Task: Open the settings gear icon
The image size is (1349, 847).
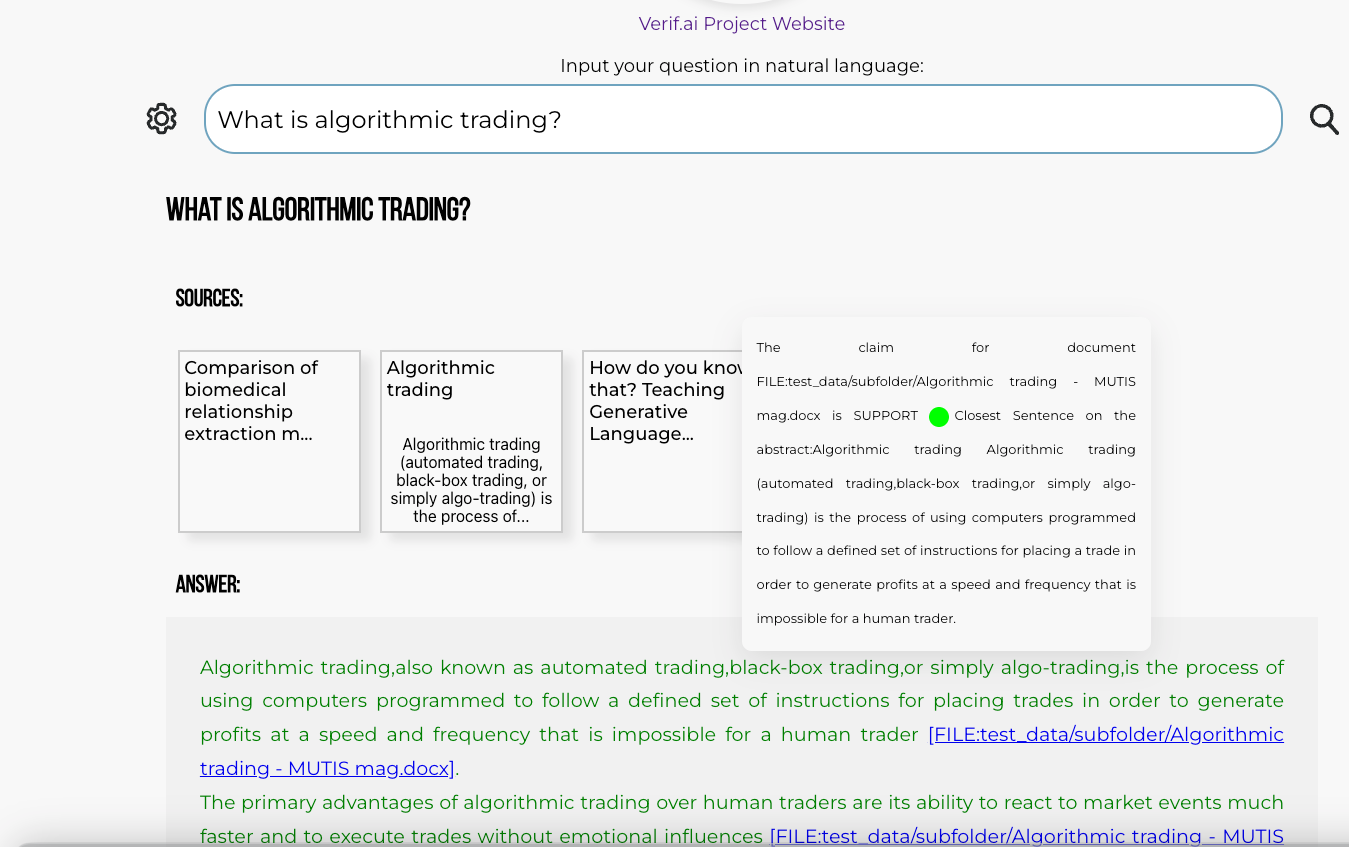Action: click(x=161, y=118)
